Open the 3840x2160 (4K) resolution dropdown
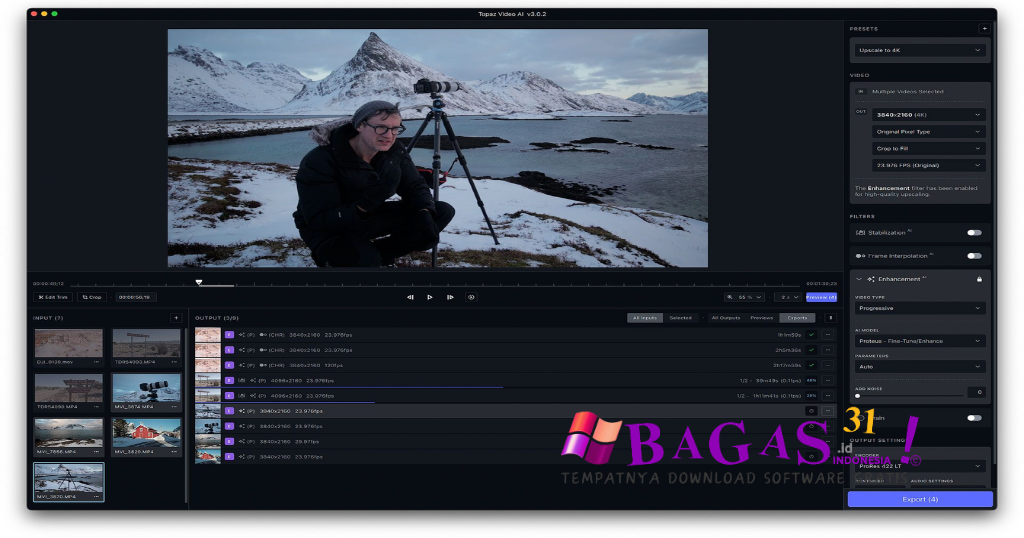Viewport: 1024px width, 538px height. (928, 115)
